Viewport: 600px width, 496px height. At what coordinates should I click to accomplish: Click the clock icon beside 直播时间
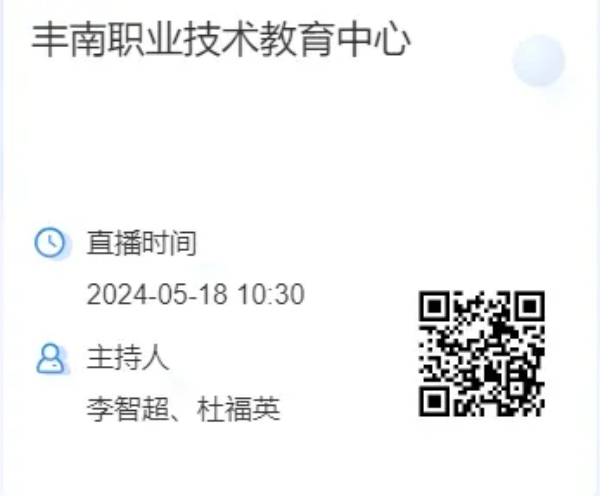click(x=50, y=243)
